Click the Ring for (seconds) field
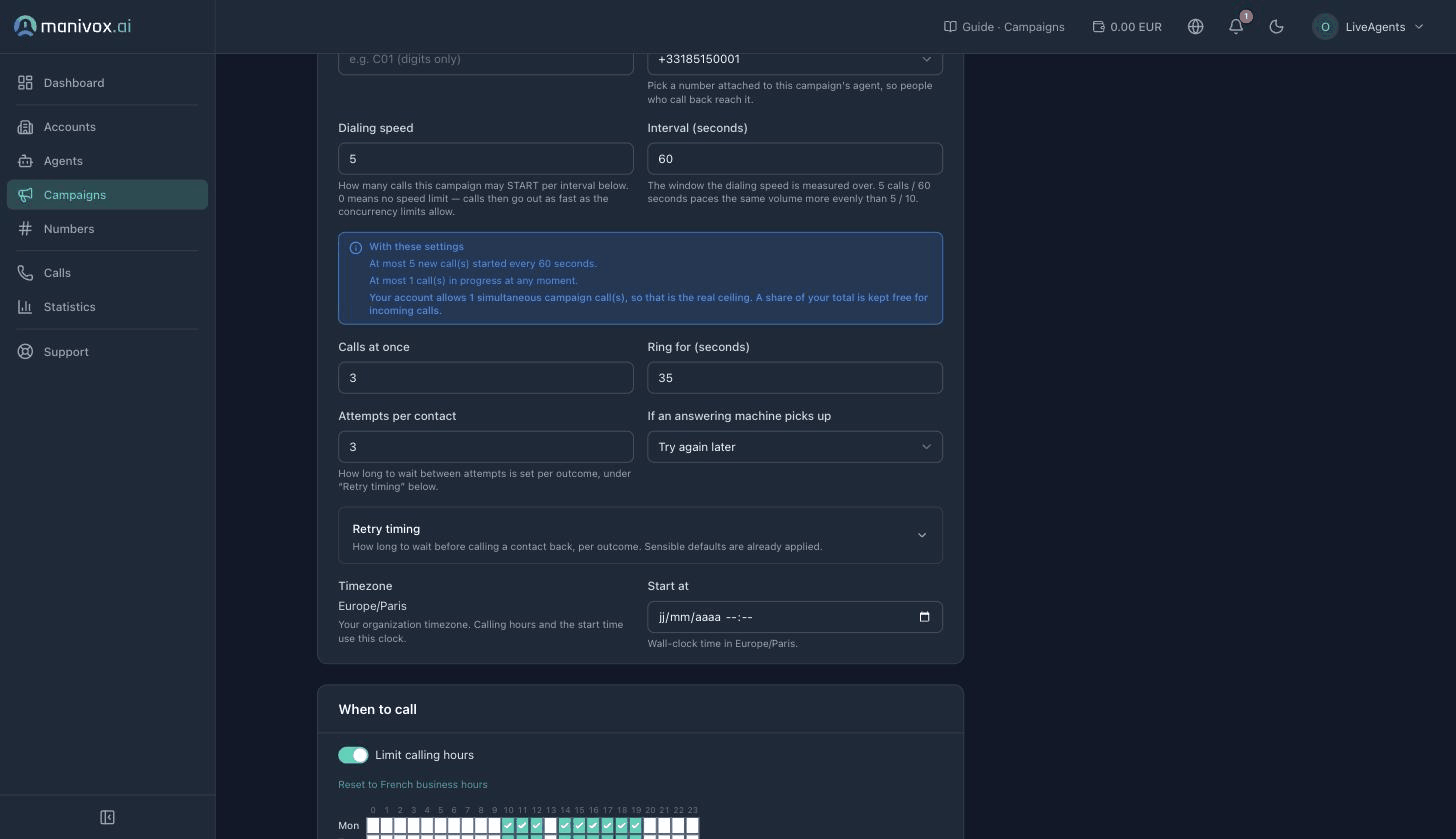Viewport: 1456px width, 839px height. click(x=795, y=378)
